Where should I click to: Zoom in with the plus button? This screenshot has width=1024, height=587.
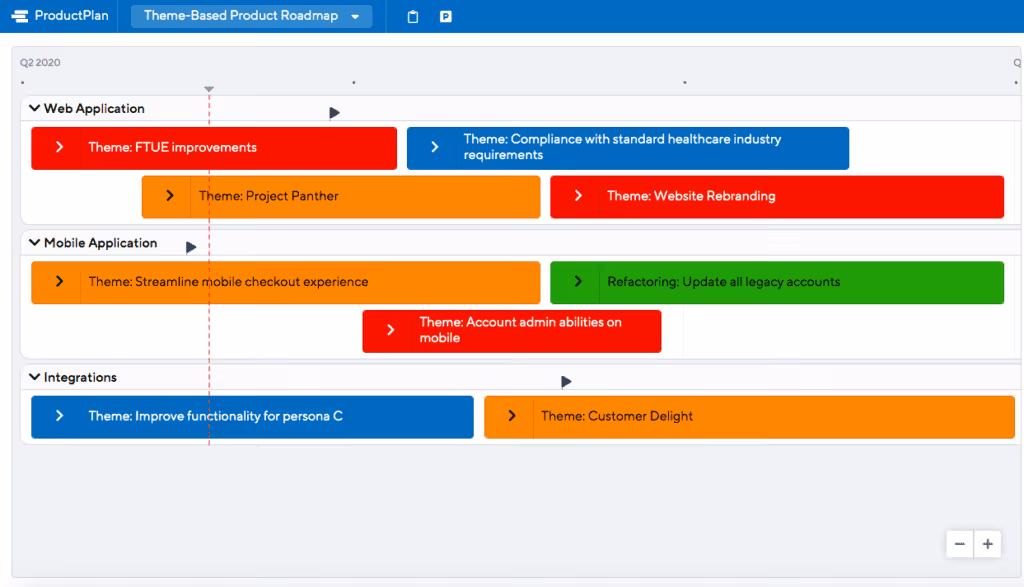(987, 543)
